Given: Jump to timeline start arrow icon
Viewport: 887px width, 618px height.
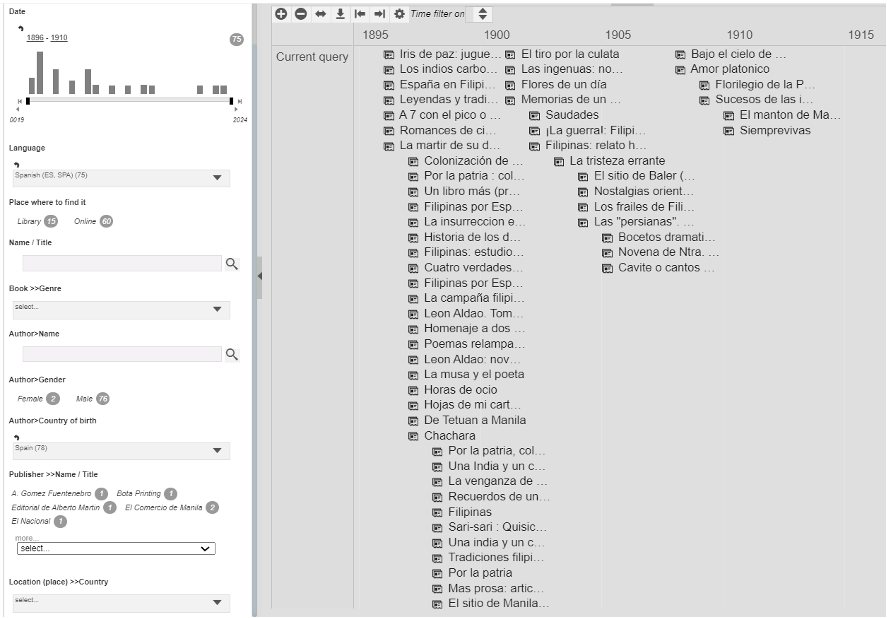Looking at the screenshot, I should click(360, 14).
